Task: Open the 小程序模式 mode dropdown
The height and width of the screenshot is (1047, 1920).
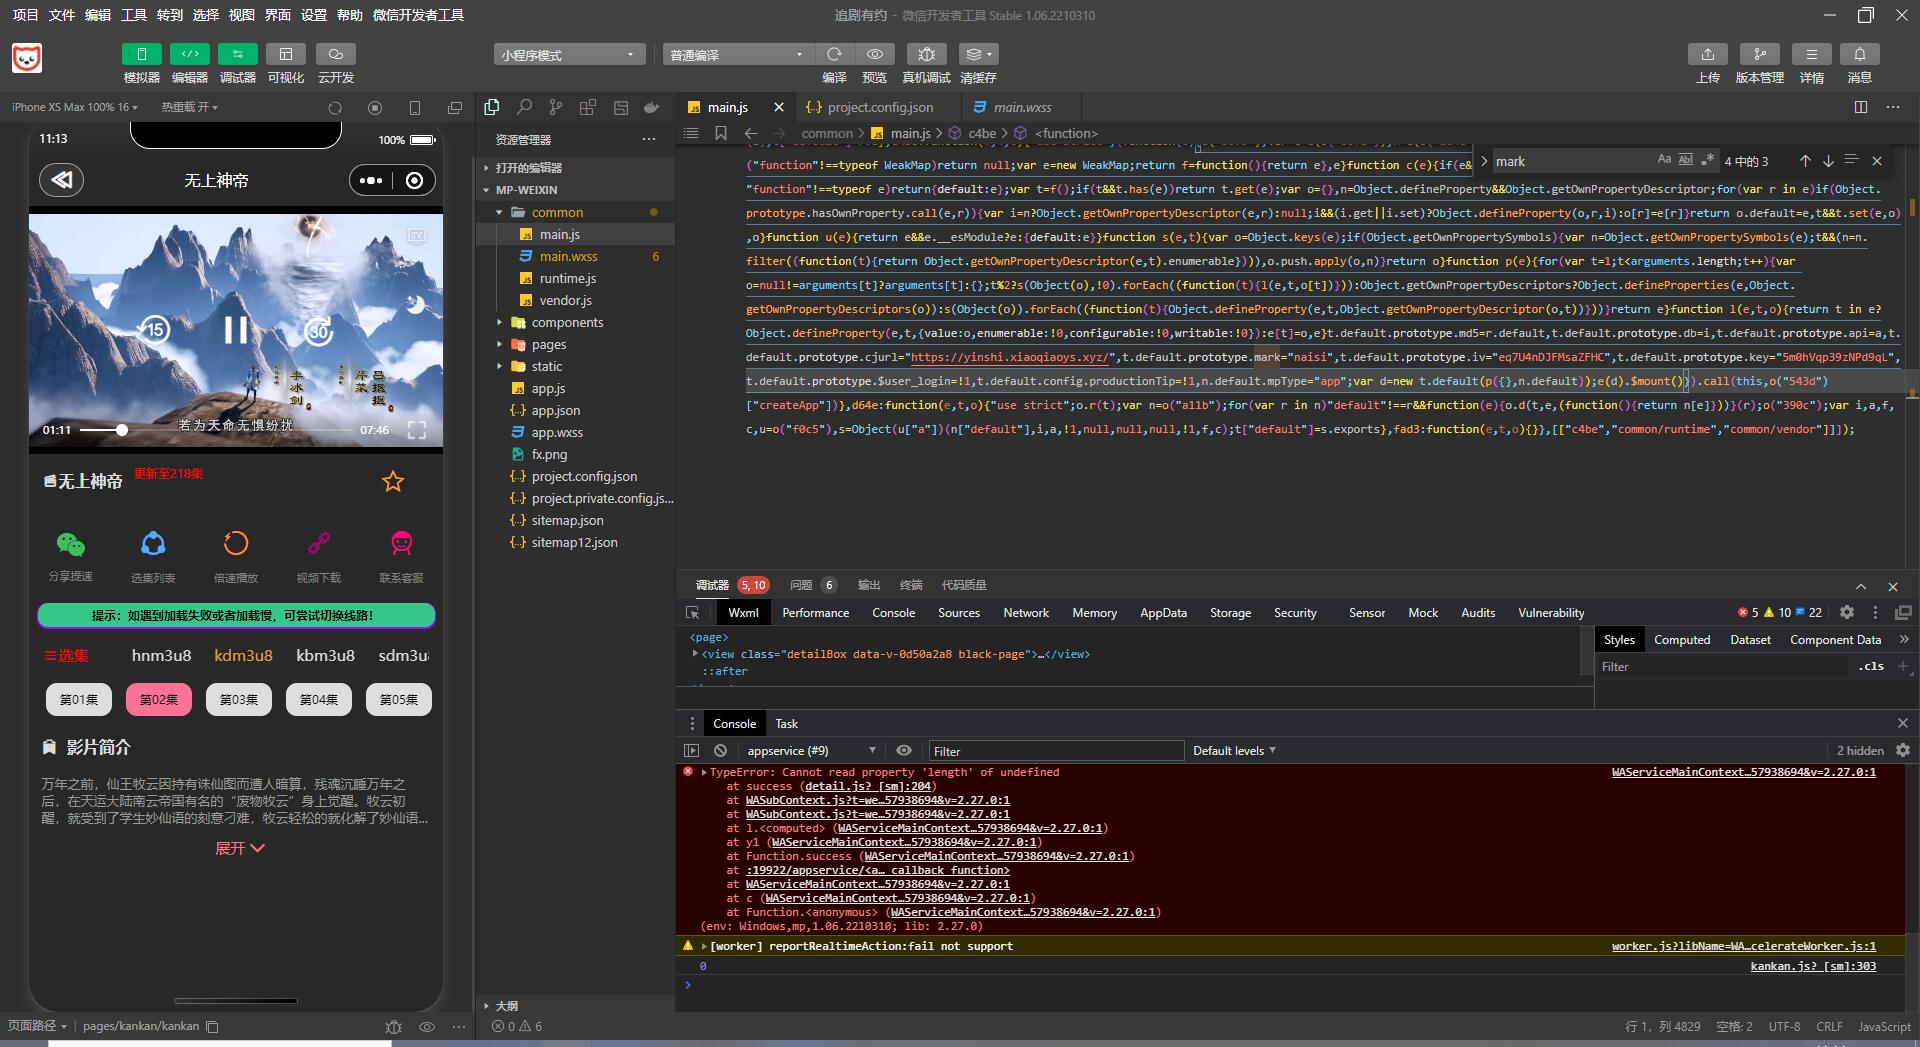Action: [x=567, y=55]
